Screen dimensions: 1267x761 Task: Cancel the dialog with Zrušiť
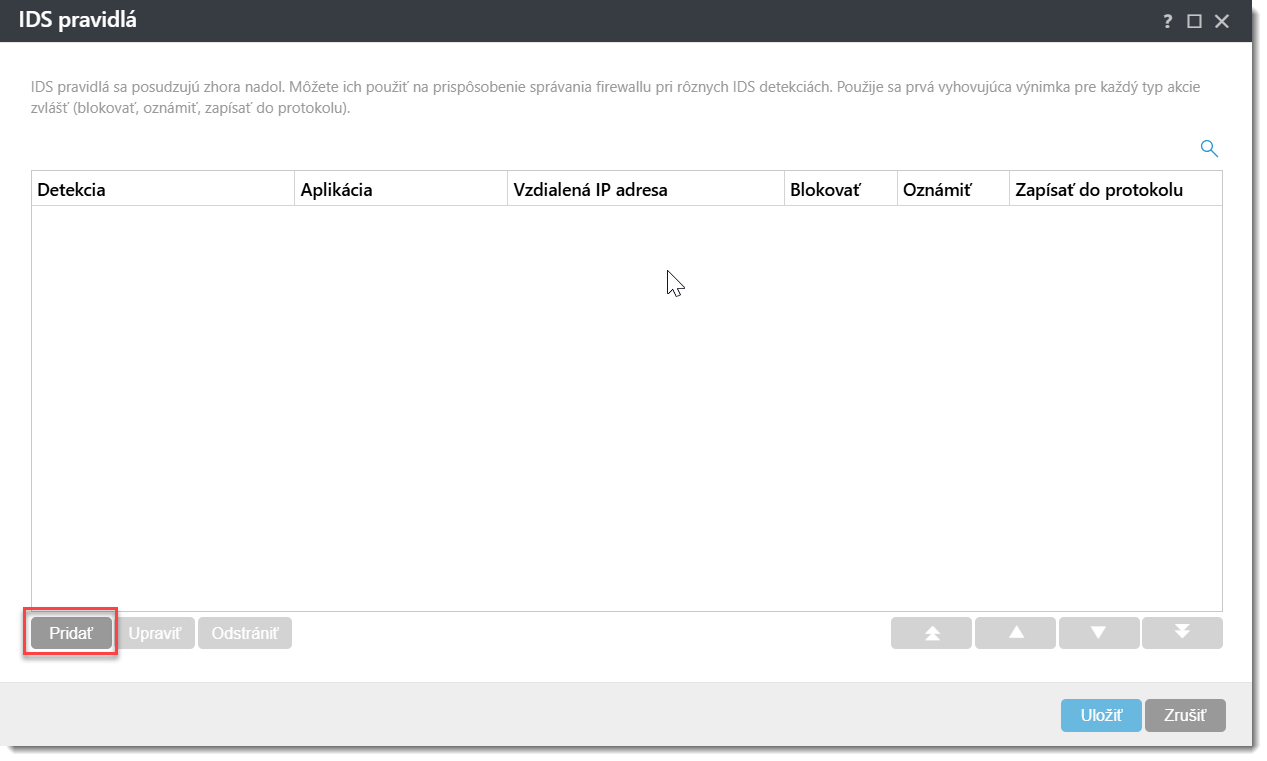point(1185,715)
